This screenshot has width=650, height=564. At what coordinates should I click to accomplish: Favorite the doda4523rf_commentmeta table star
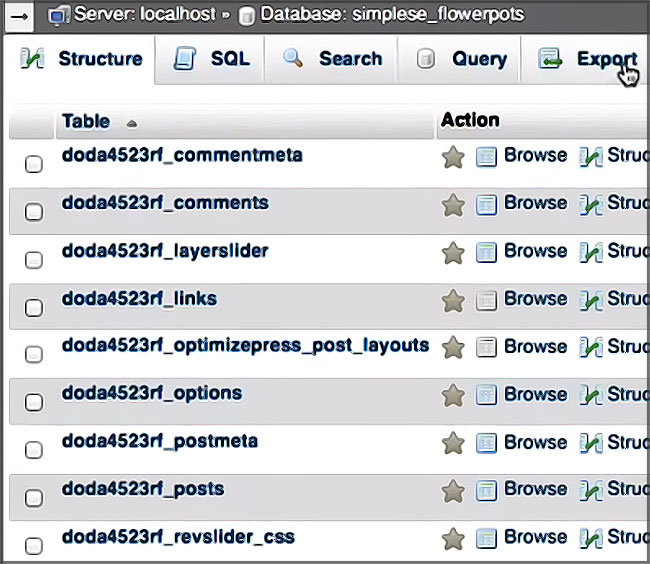click(x=453, y=157)
